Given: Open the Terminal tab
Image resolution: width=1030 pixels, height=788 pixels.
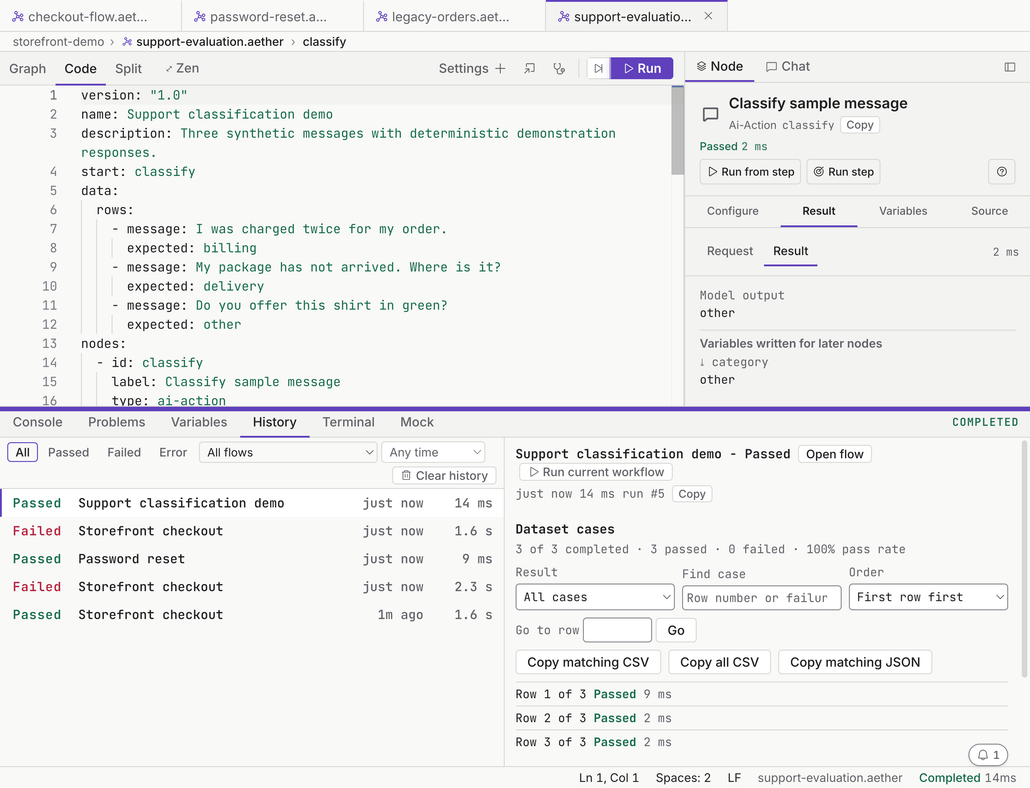Looking at the screenshot, I should [x=348, y=422].
